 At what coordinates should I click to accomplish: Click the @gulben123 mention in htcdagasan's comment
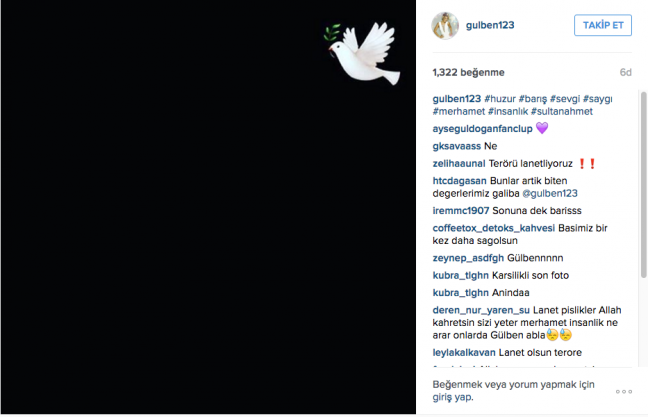tap(550, 193)
